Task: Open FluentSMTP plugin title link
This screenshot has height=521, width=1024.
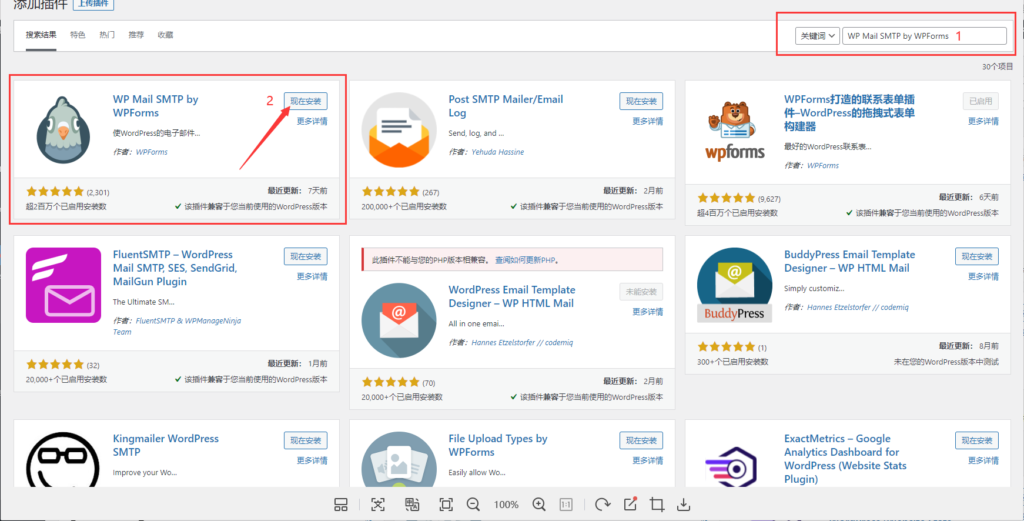Action: click(175, 268)
